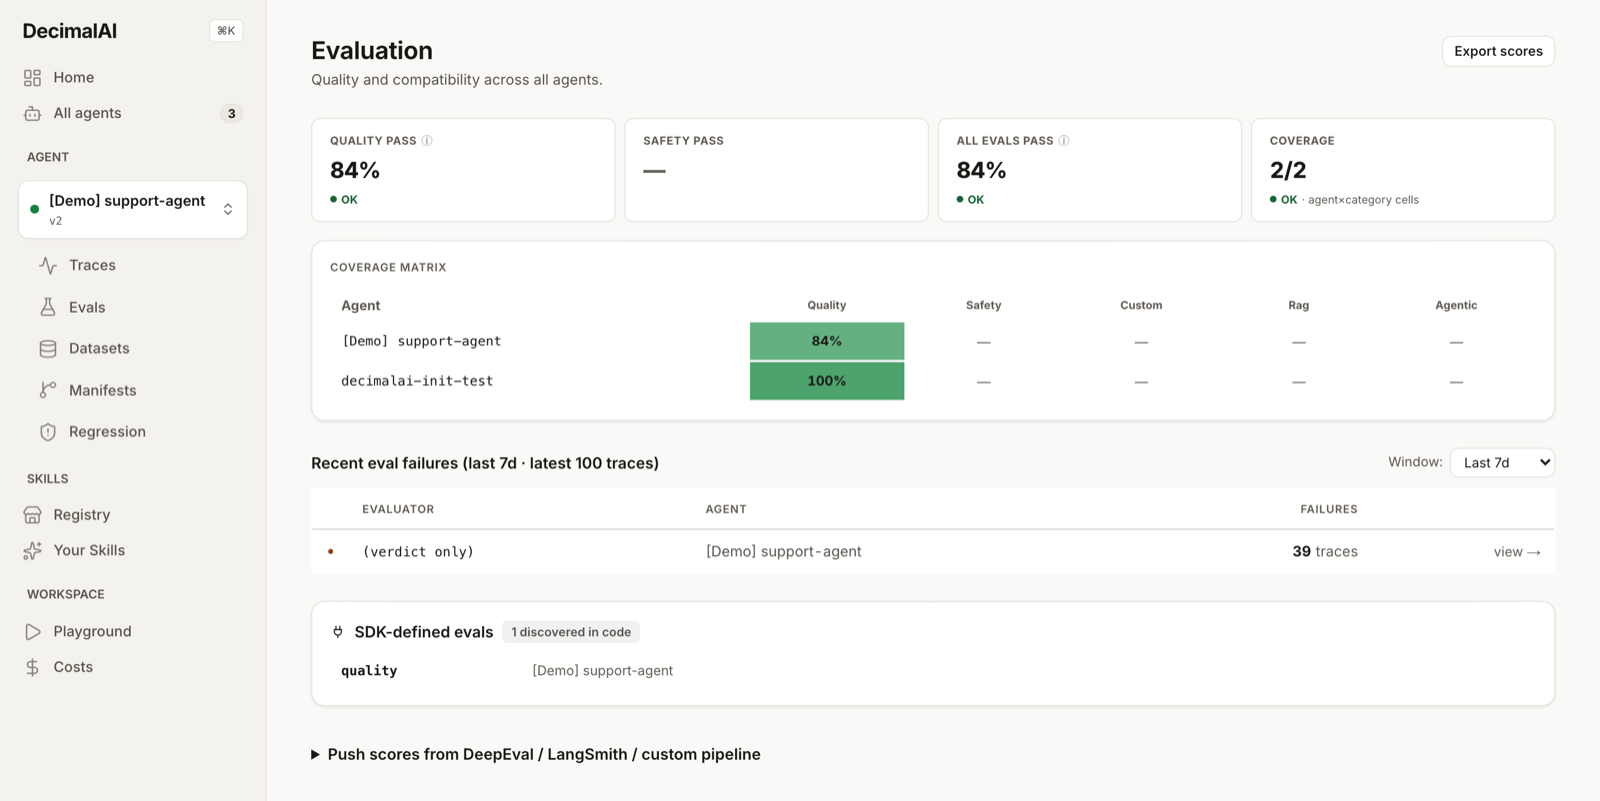Click the 100% Quality cell for decimalai-init-test
Image resolution: width=1600 pixels, height=801 pixels.
coord(827,381)
